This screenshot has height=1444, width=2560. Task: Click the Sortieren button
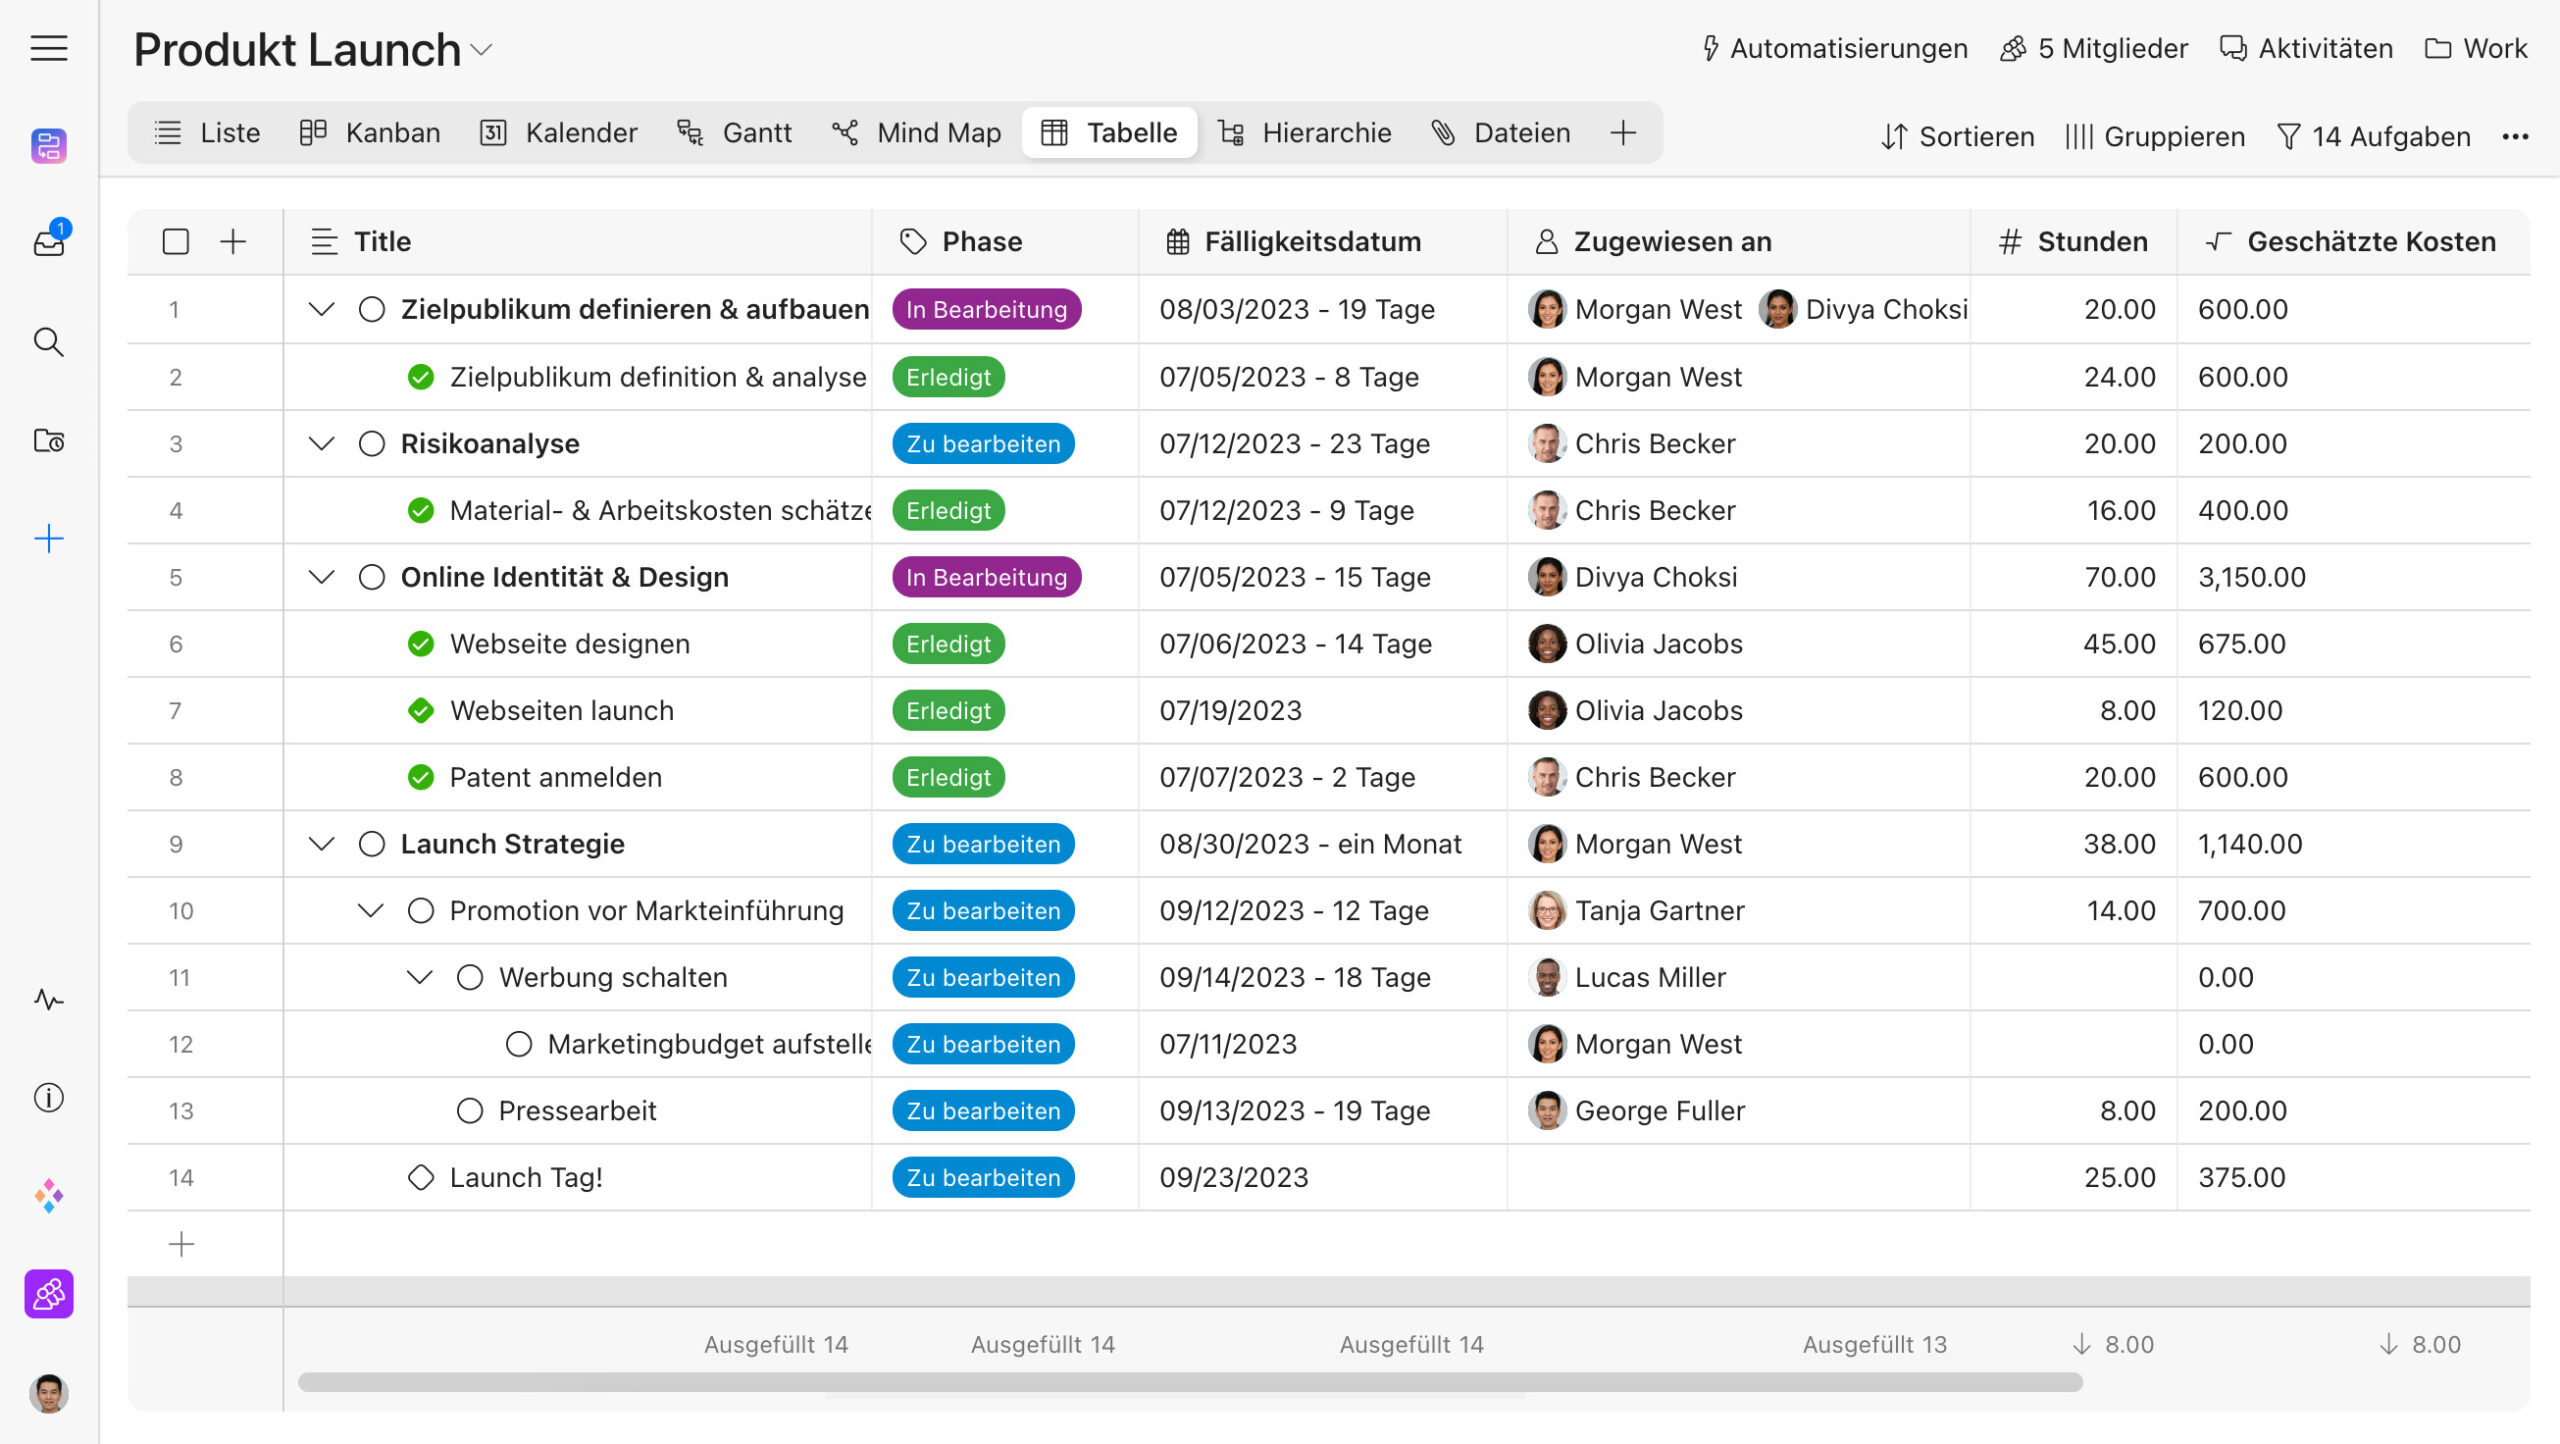[x=1957, y=137]
